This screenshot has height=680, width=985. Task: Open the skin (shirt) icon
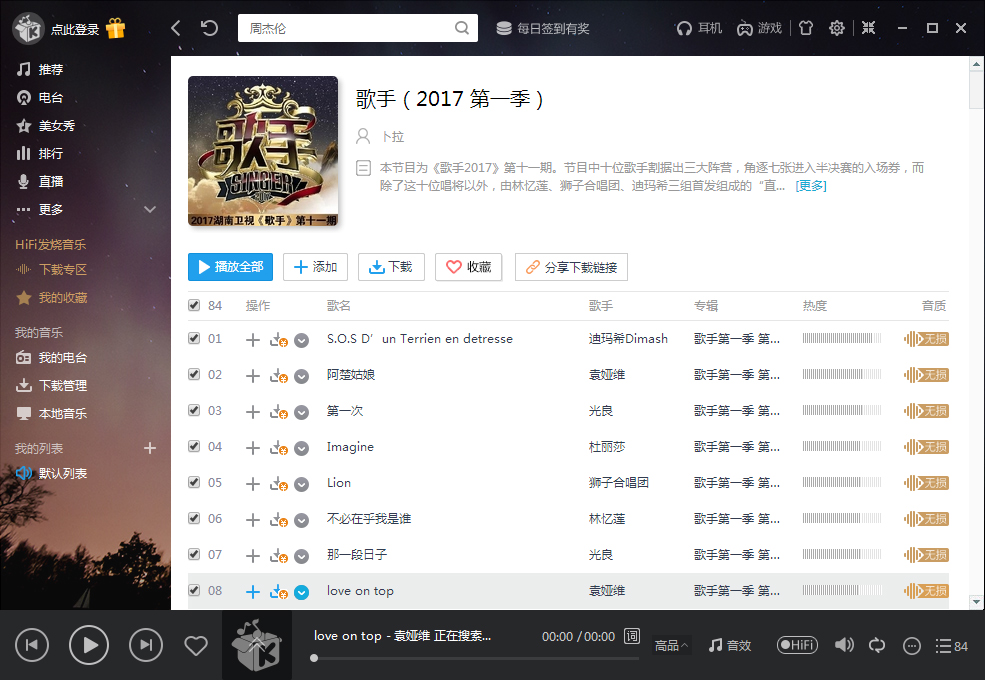805,28
